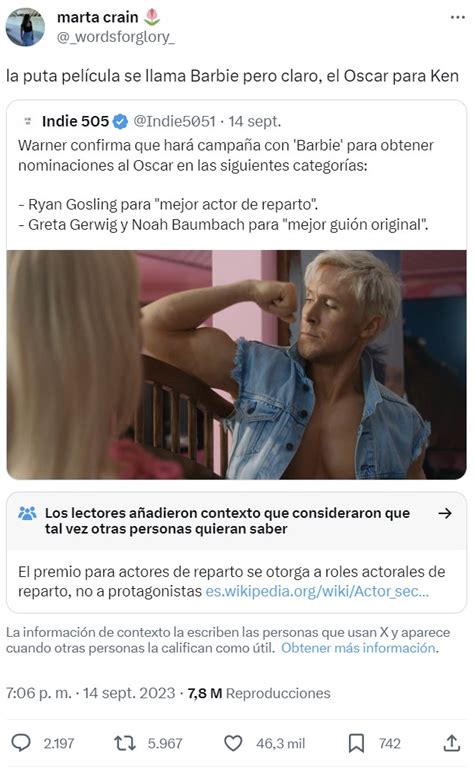Image resolution: width=474 pixels, height=770 pixels.
Task: Open the @Indie5051 quoted account handle
Action: (174, 121)
